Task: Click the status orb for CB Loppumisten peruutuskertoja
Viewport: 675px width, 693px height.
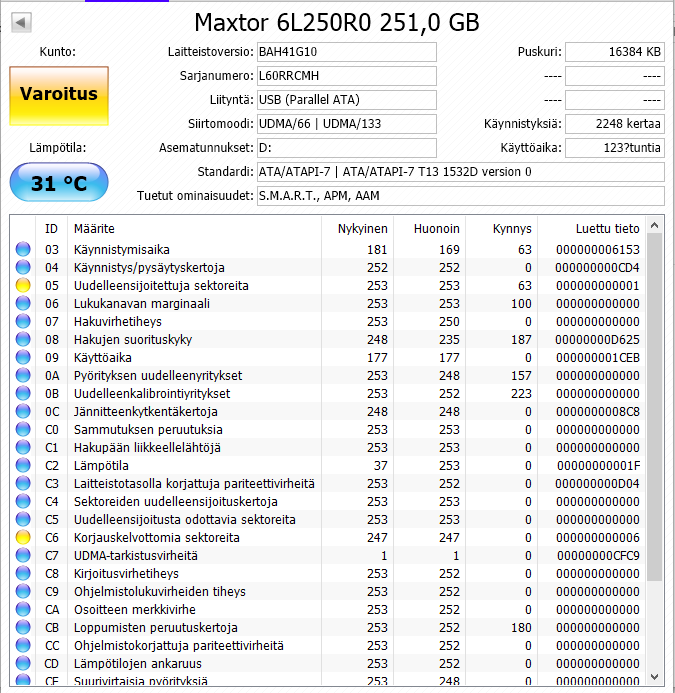Action: [x=23, y=627]
